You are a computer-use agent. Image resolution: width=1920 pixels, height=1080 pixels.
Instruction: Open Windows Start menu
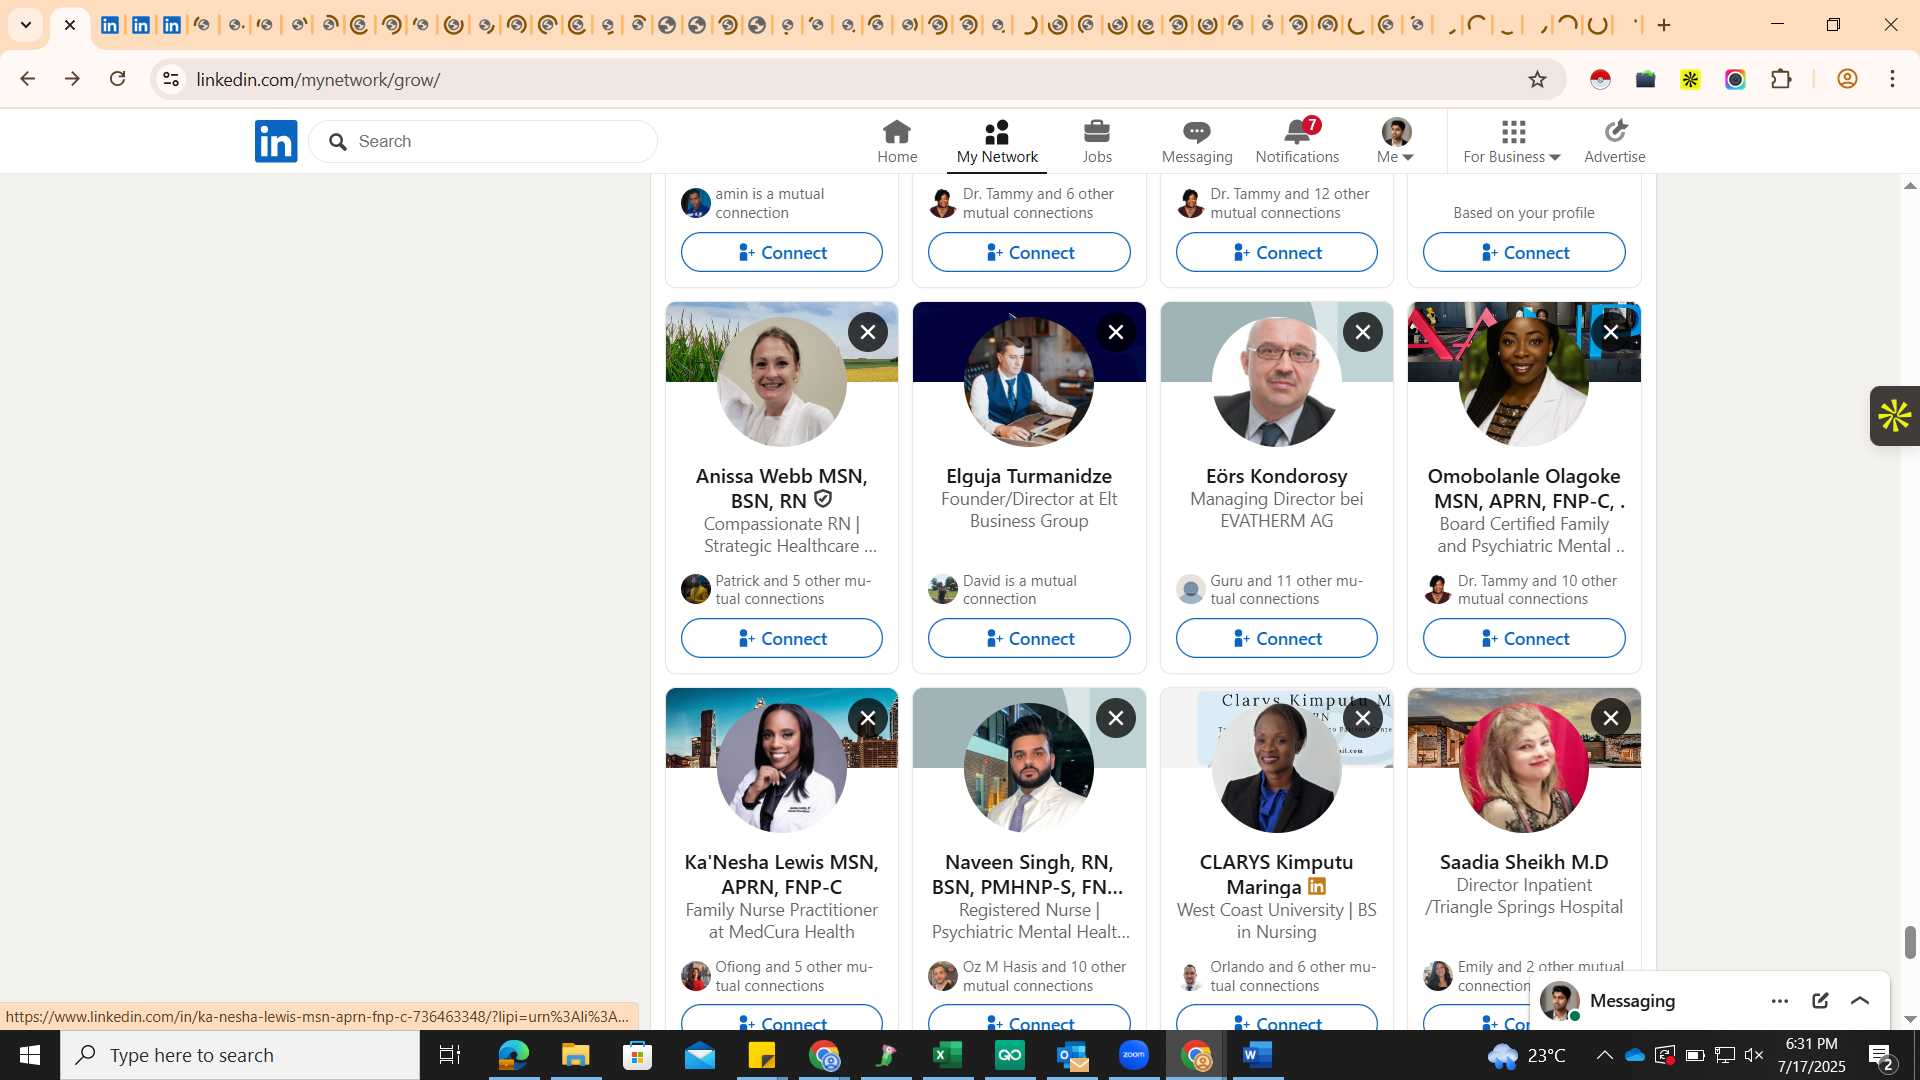coord(29,1055)
